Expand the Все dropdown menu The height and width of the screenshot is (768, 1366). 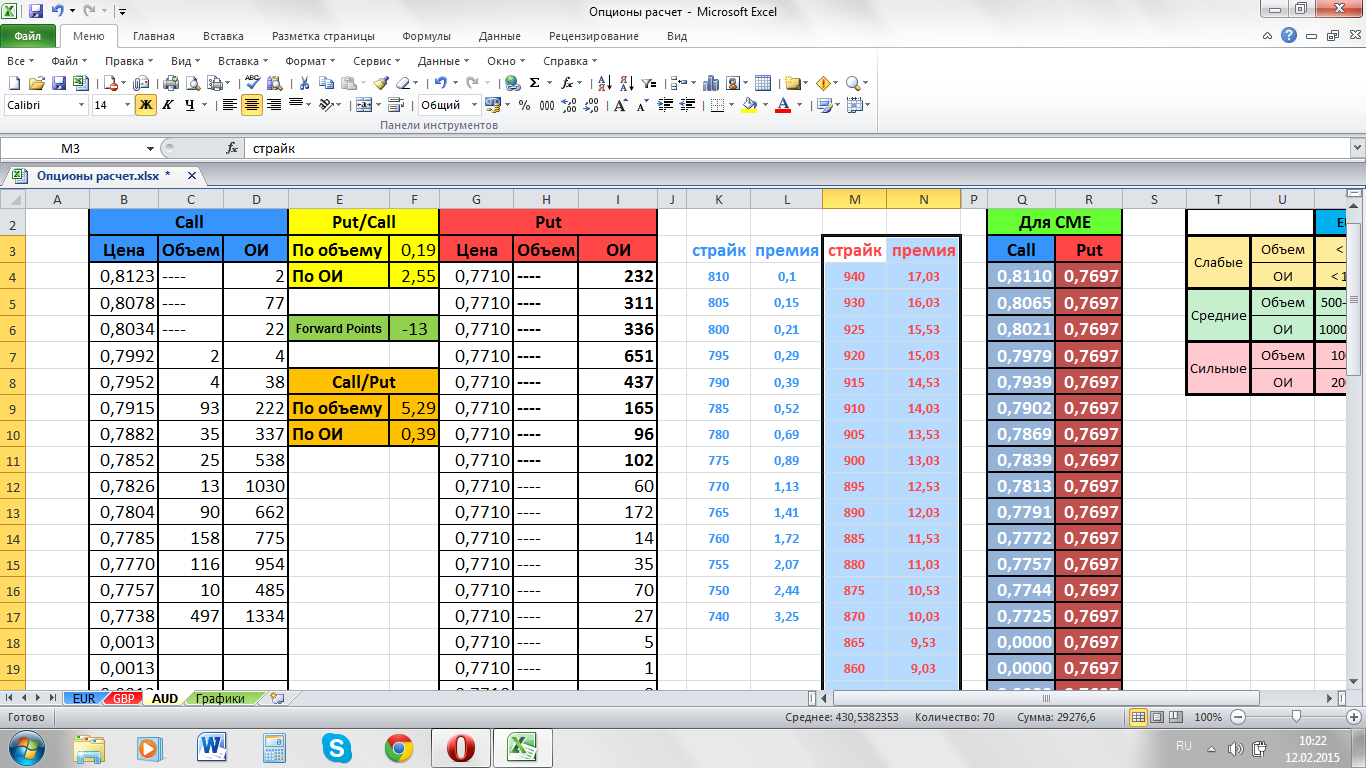21,61
